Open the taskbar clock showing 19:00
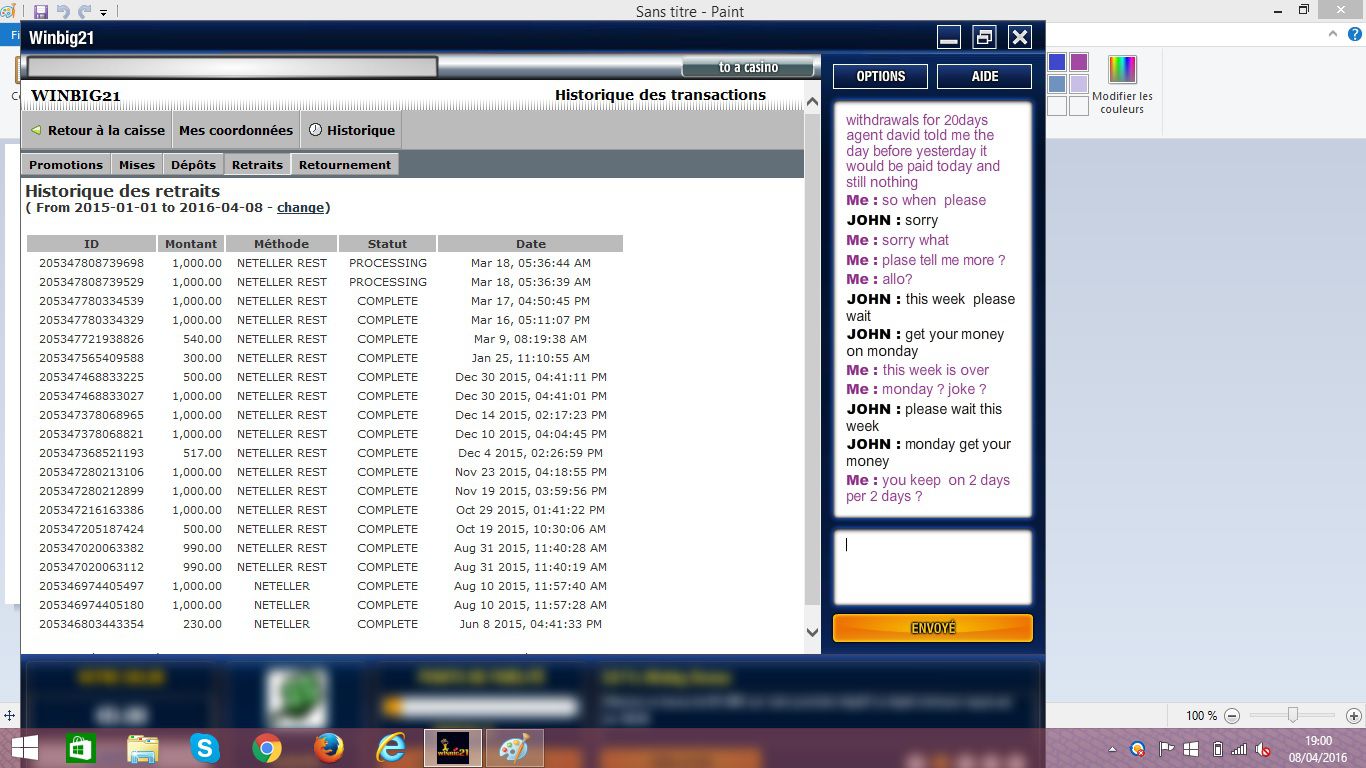The height and width of the screenshot is (768, 1366). pos(1318,749)
